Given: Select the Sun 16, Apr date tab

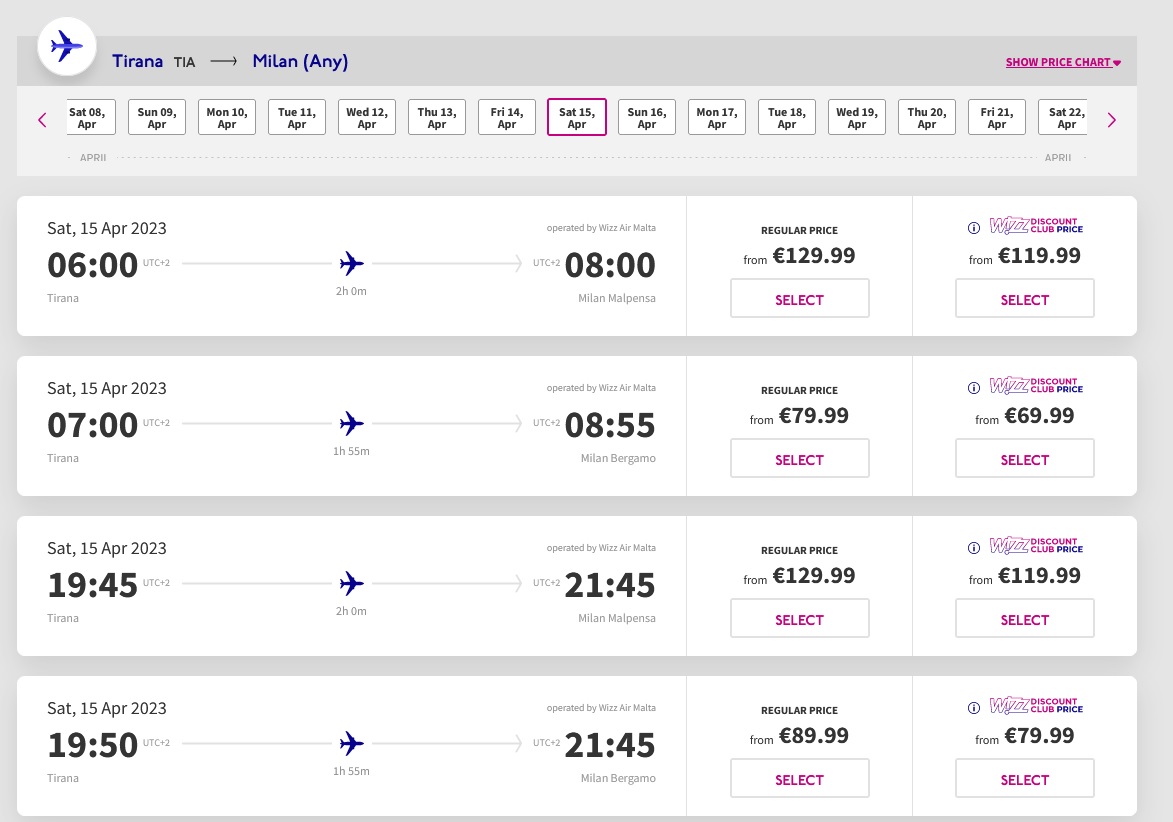Looking at the screenshot, I should (x=647, y=118).
